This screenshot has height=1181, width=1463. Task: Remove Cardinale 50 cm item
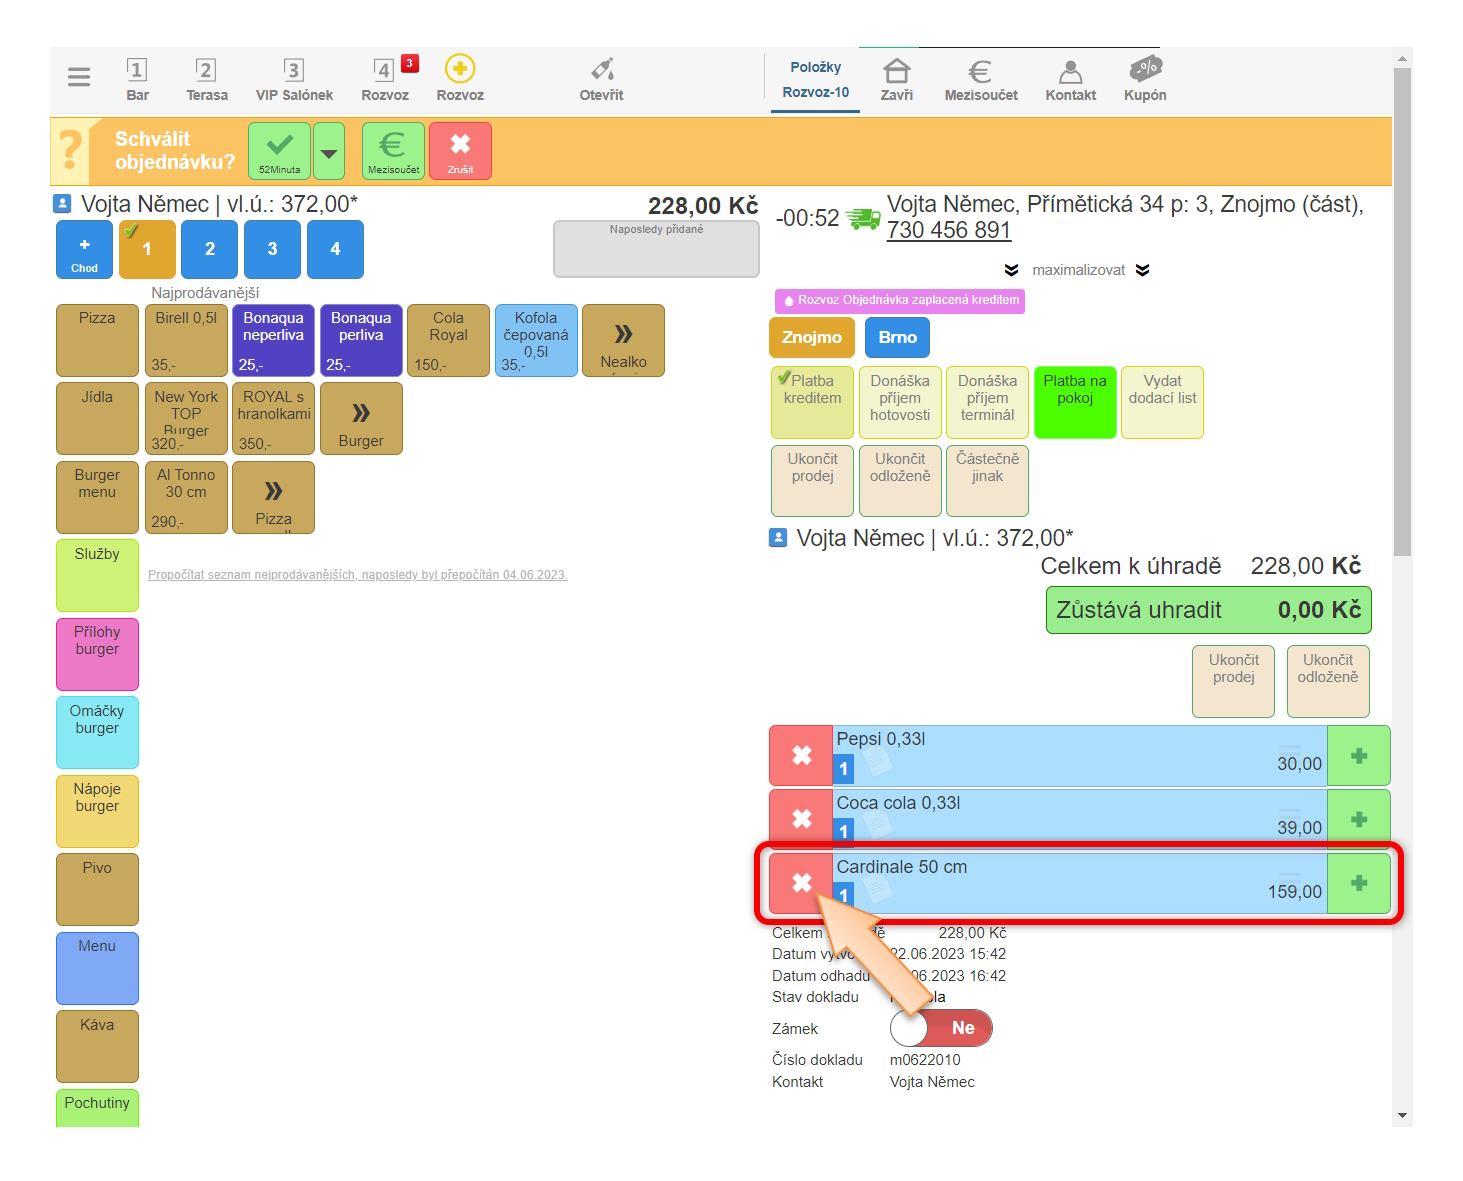(801, 883)
